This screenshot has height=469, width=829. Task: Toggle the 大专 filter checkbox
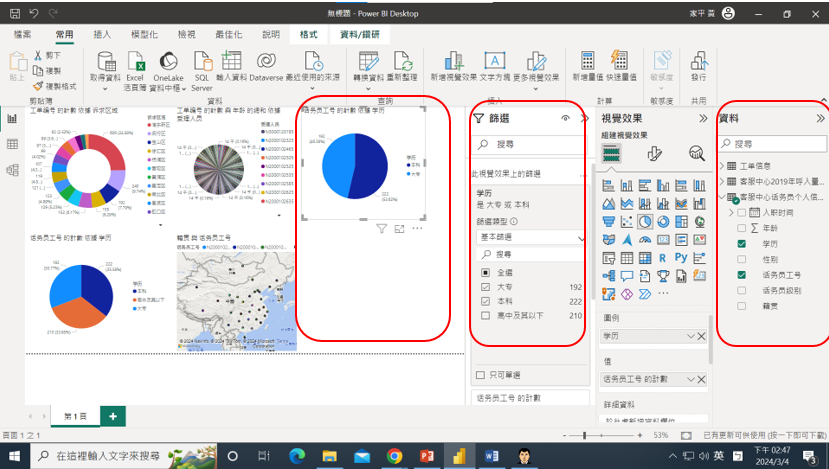click(x=484, y=286)
